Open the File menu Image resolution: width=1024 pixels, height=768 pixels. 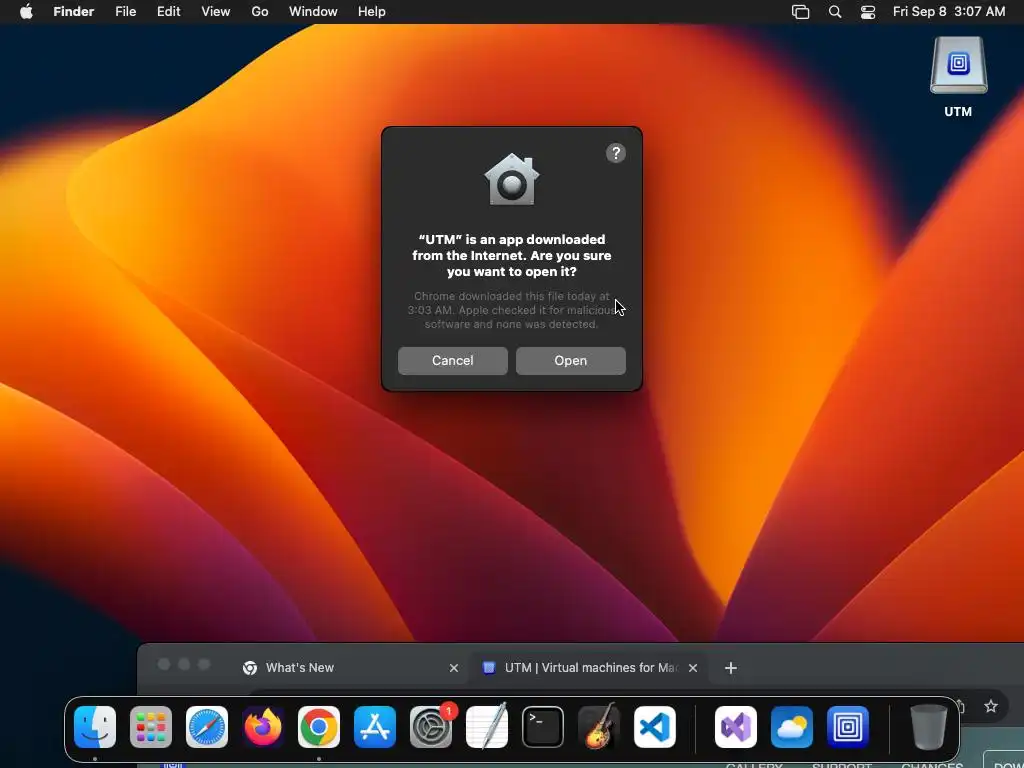(125, 12)
